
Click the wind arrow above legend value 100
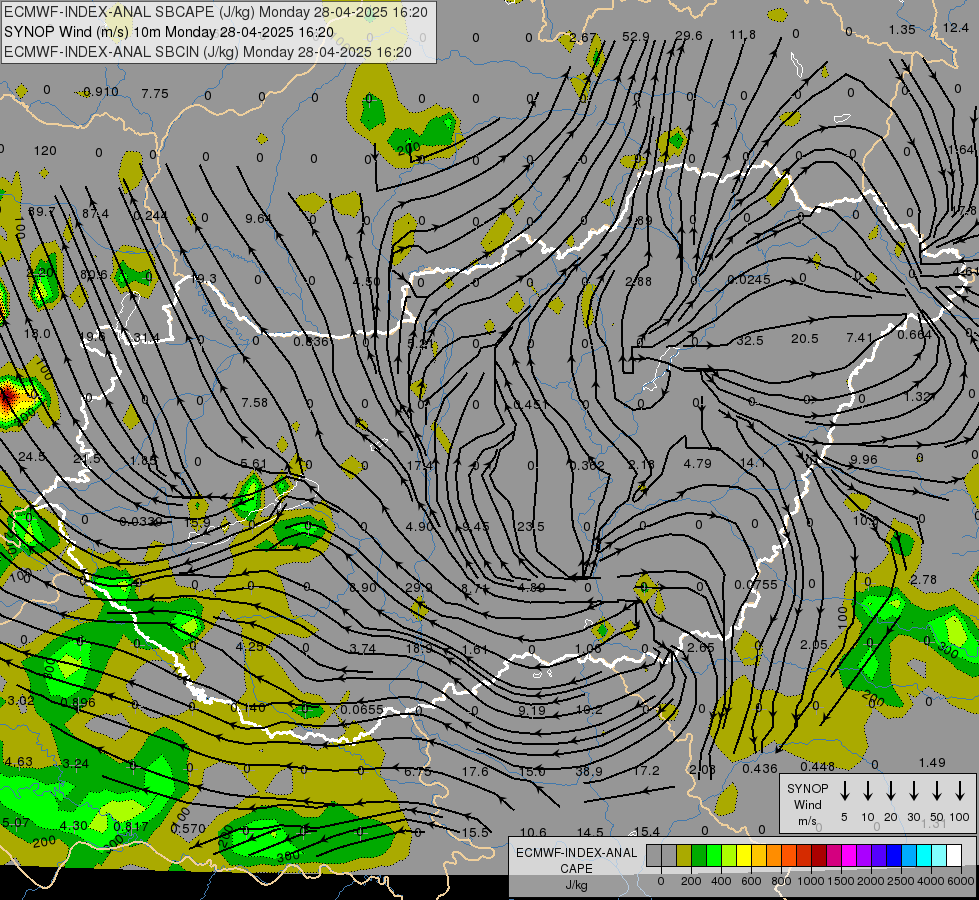pos(960,791)
